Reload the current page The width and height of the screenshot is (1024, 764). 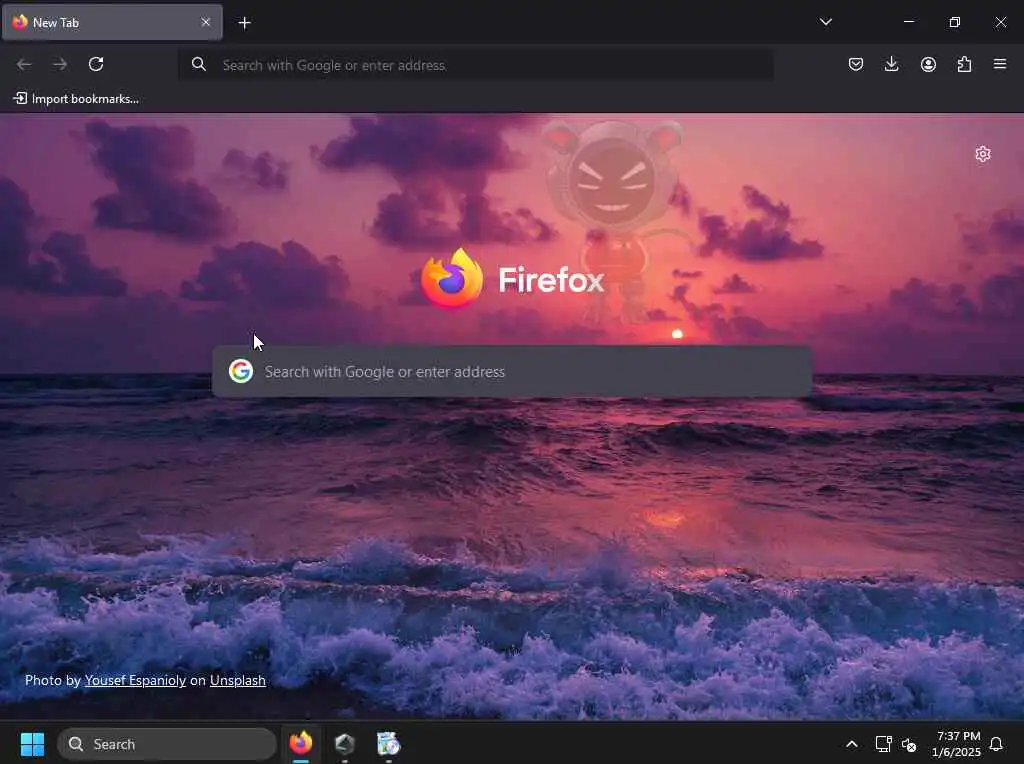click(x=96, y=64)
